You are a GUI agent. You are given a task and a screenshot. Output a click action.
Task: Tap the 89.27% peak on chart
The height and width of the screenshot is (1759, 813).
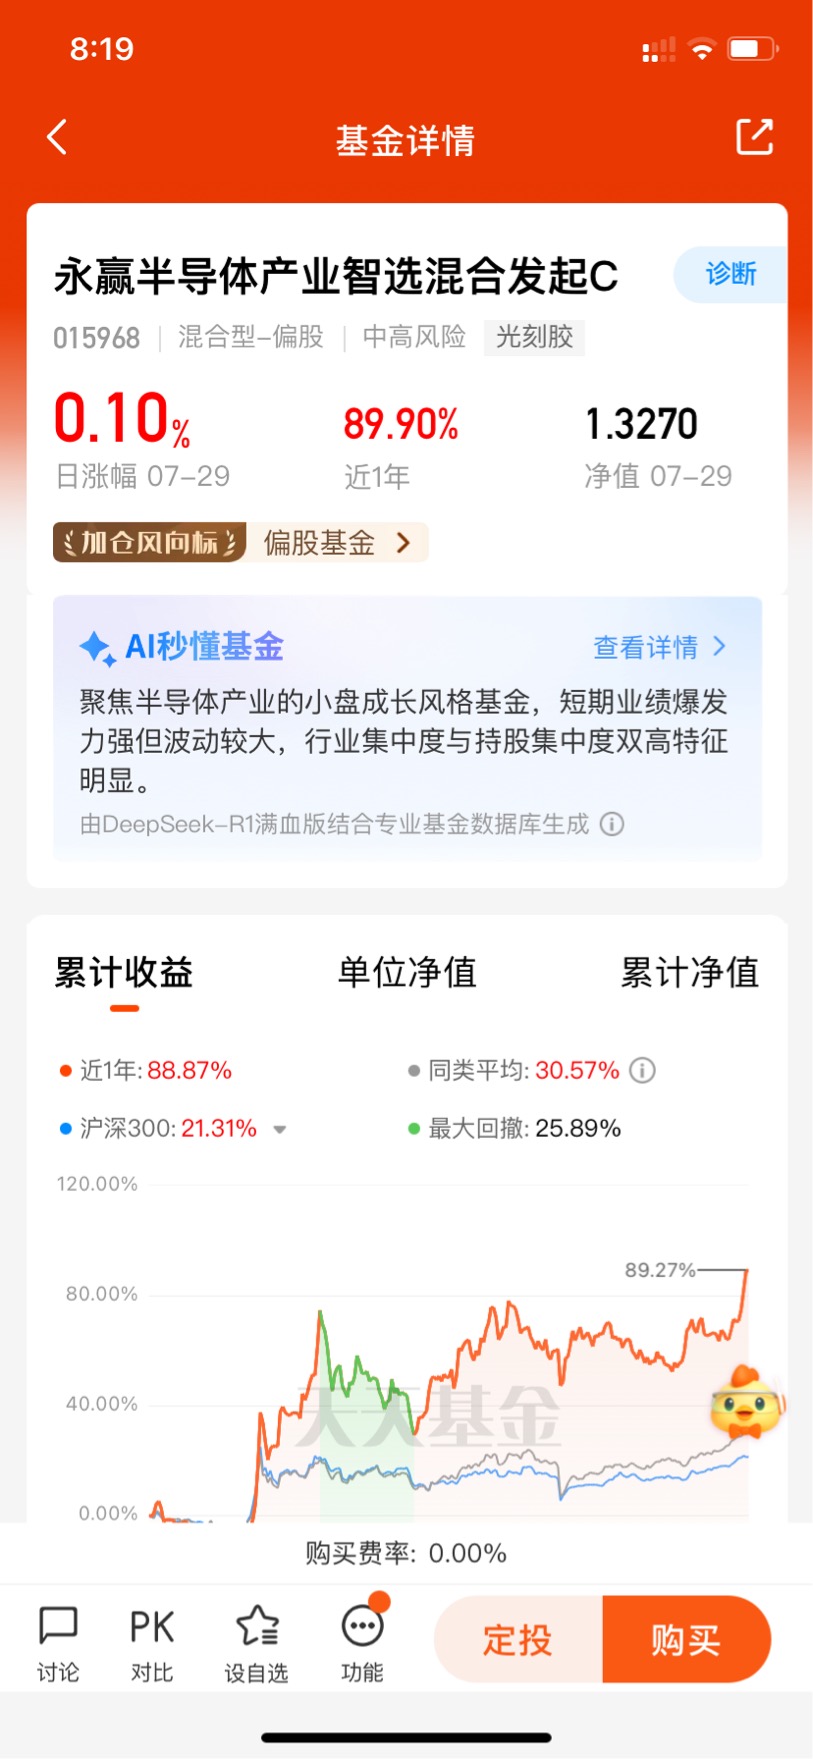660,1270
